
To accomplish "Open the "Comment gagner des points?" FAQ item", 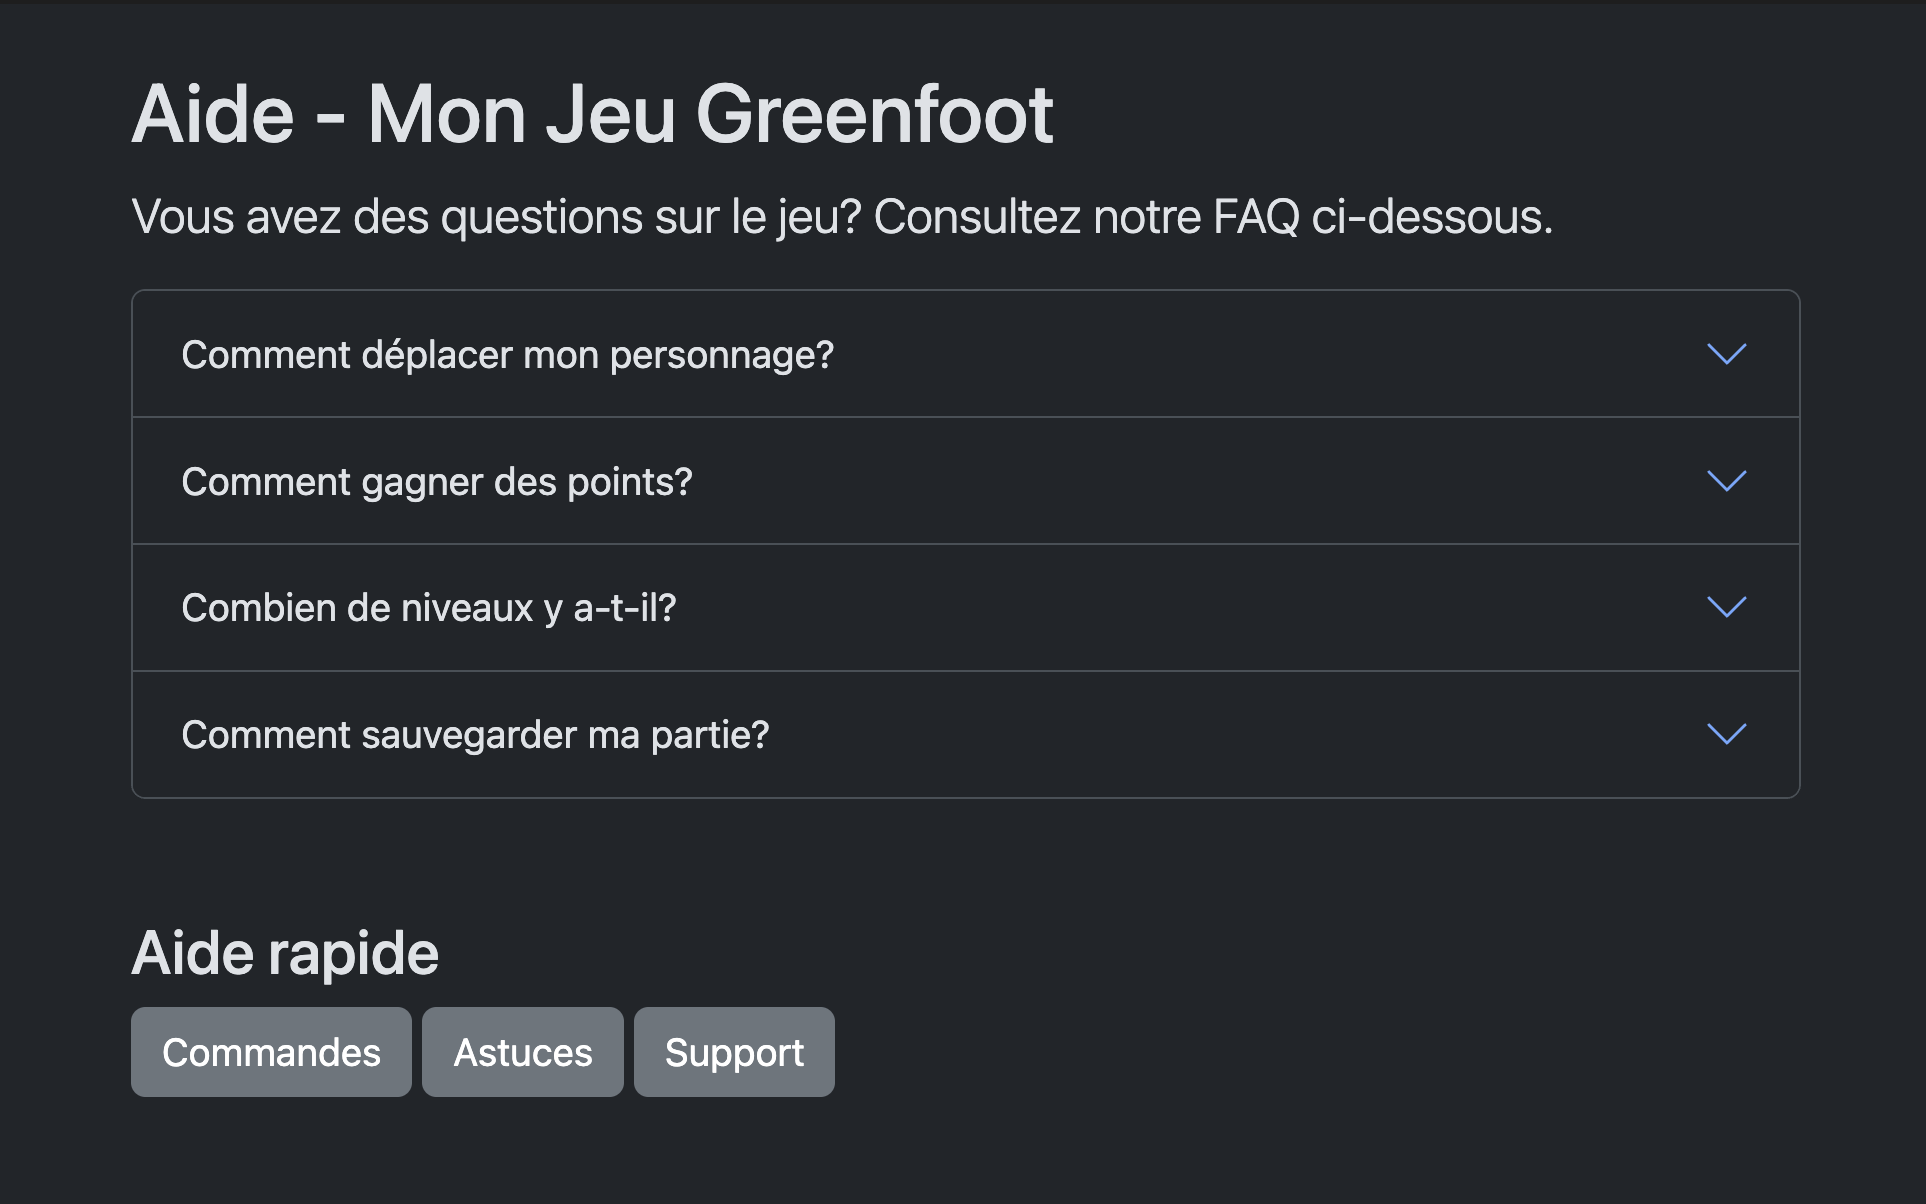I will pyautogui.click(x=436, y=482).
